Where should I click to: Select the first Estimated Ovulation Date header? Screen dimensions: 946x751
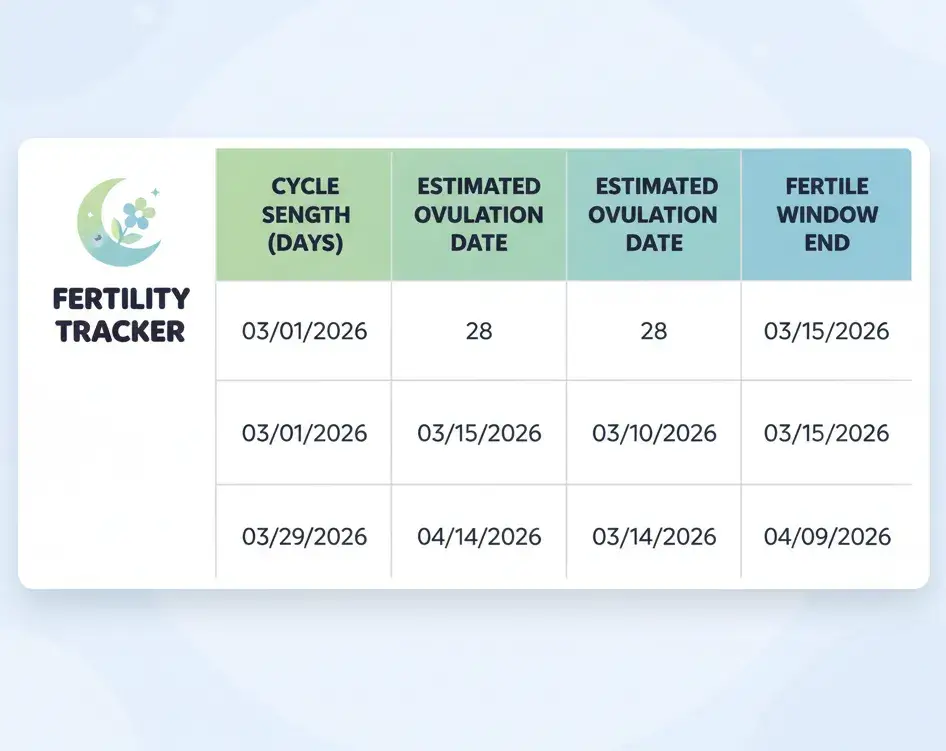(x=479, y=215)
